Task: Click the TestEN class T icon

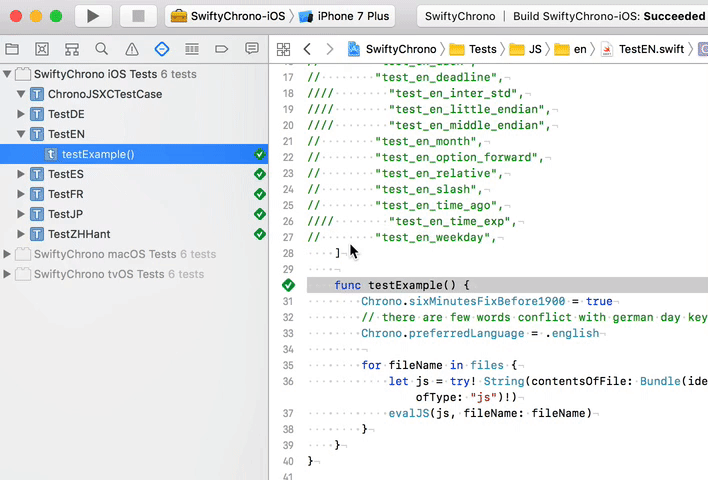Action: [37, 134]
